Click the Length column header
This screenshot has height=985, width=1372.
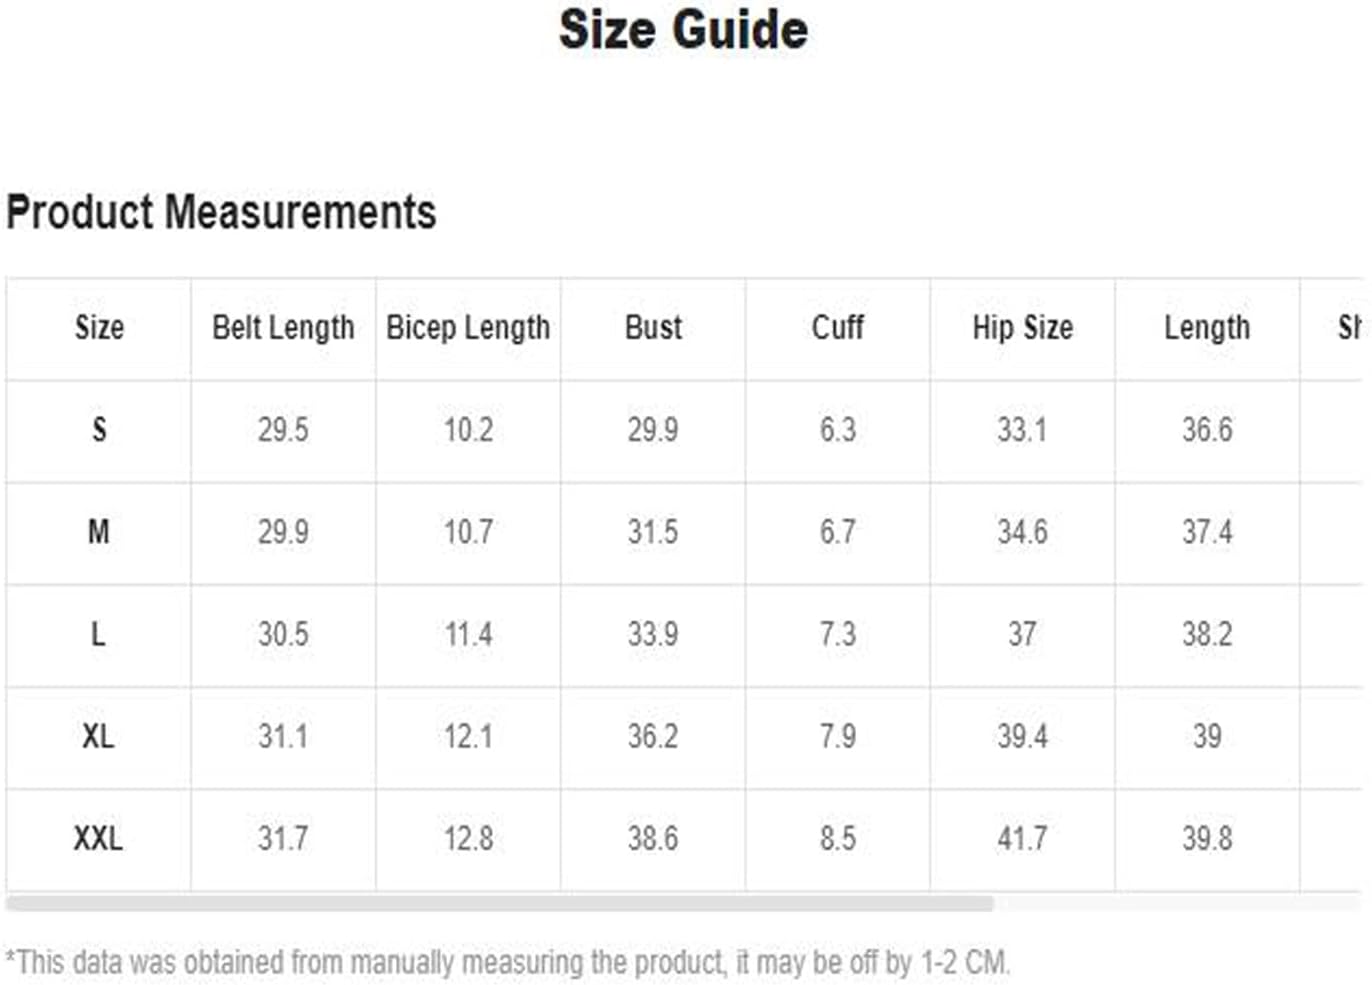coord(1207,328)
